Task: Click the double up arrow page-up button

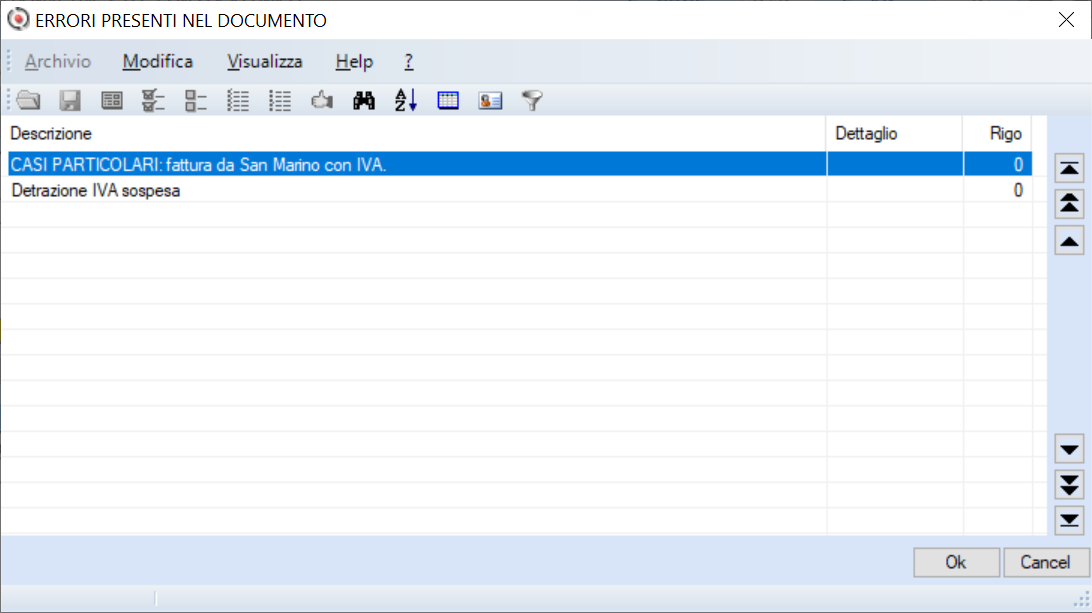Action: pyautogui.click(x=1069, y=204)
